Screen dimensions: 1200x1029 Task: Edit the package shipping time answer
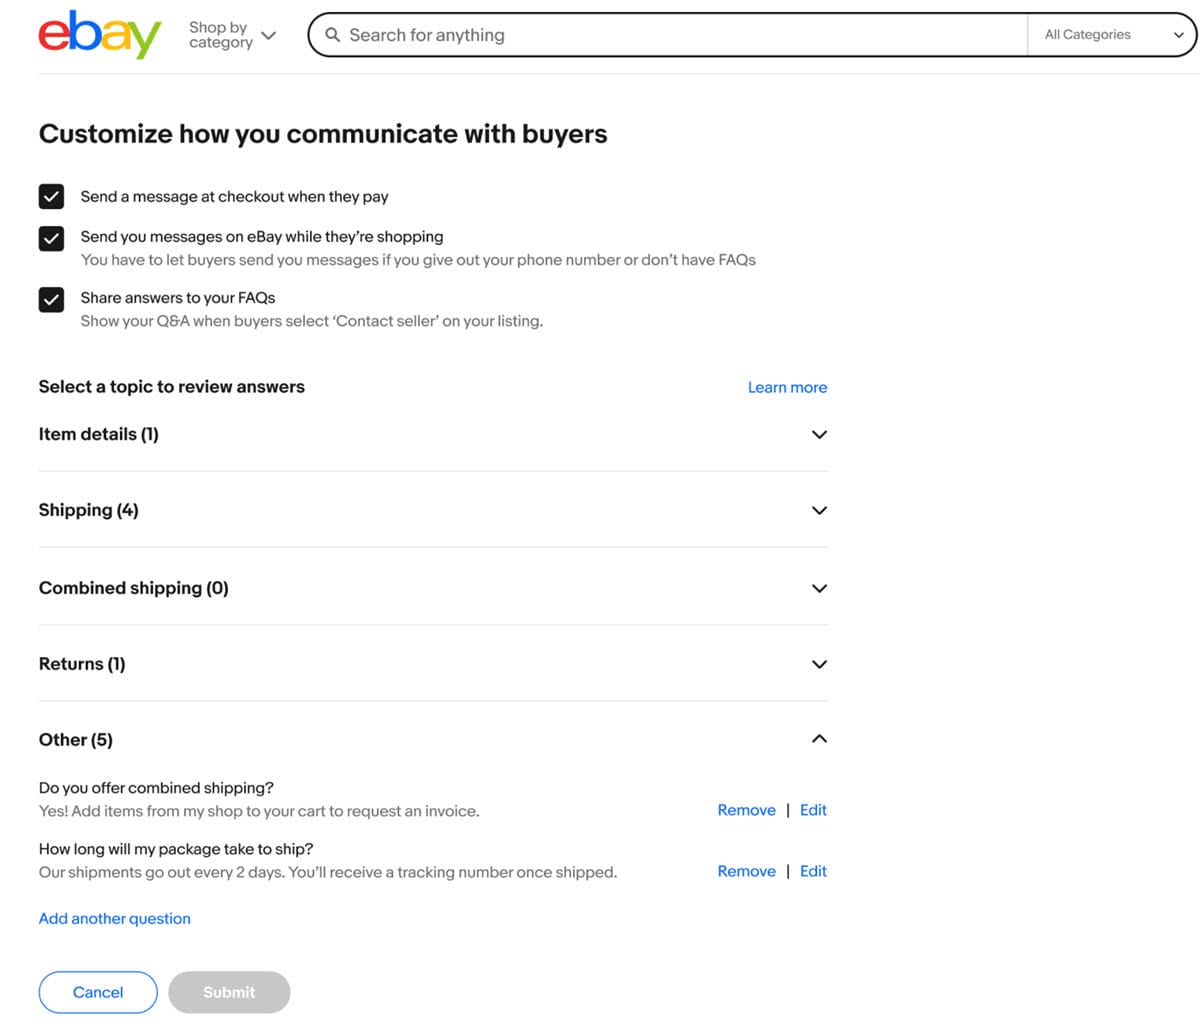pos(812,871)
